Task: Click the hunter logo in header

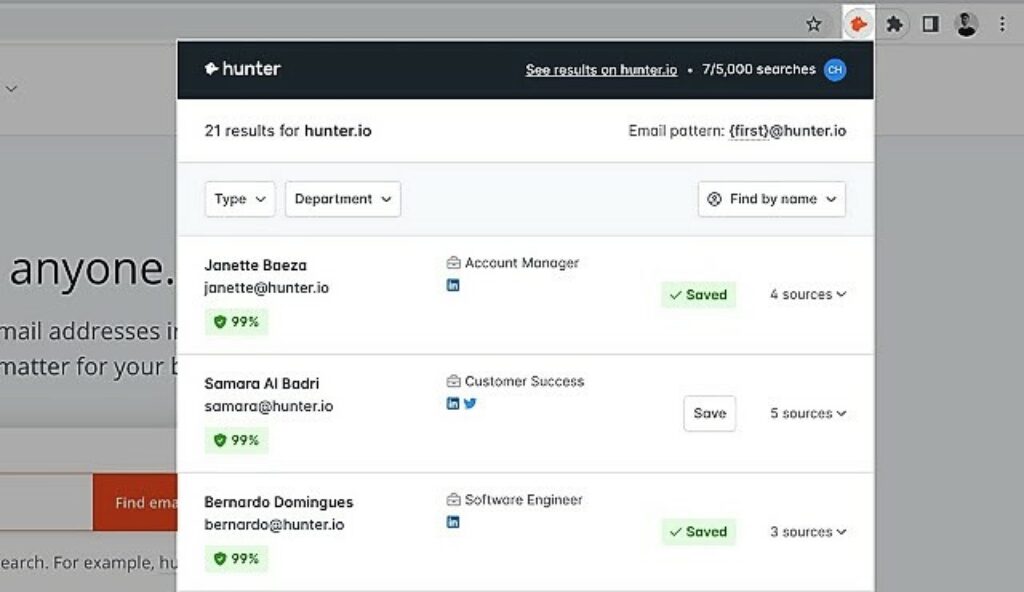Action: pyautogui.click(x=242, y=69)
